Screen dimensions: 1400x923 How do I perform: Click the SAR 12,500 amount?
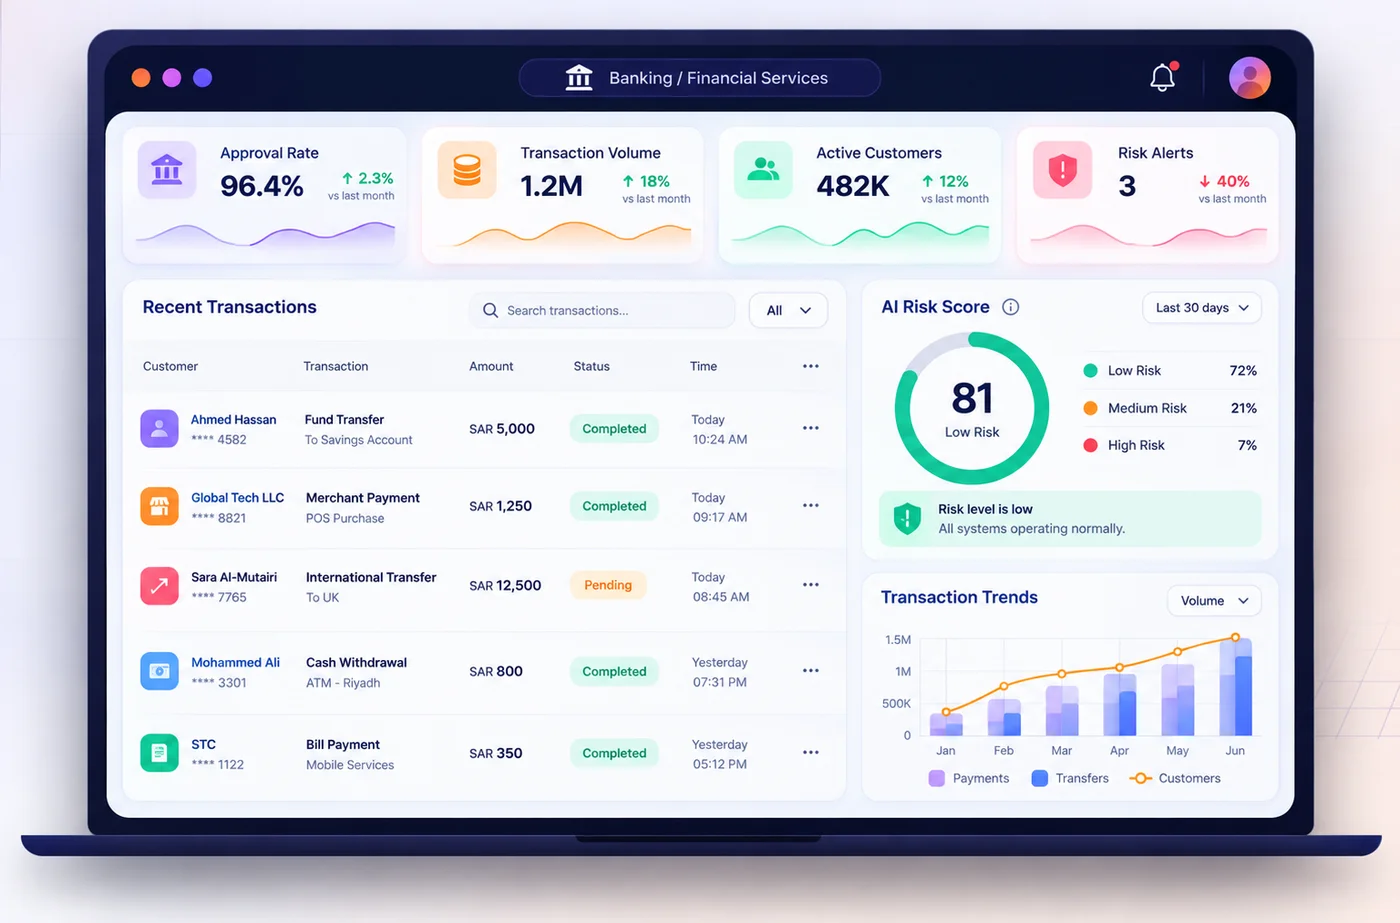tap(505, 585)
